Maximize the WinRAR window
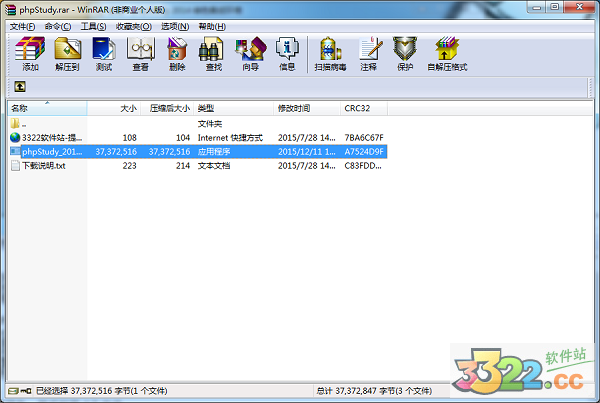Screen dimensions: 600x403 coord(554,7)
